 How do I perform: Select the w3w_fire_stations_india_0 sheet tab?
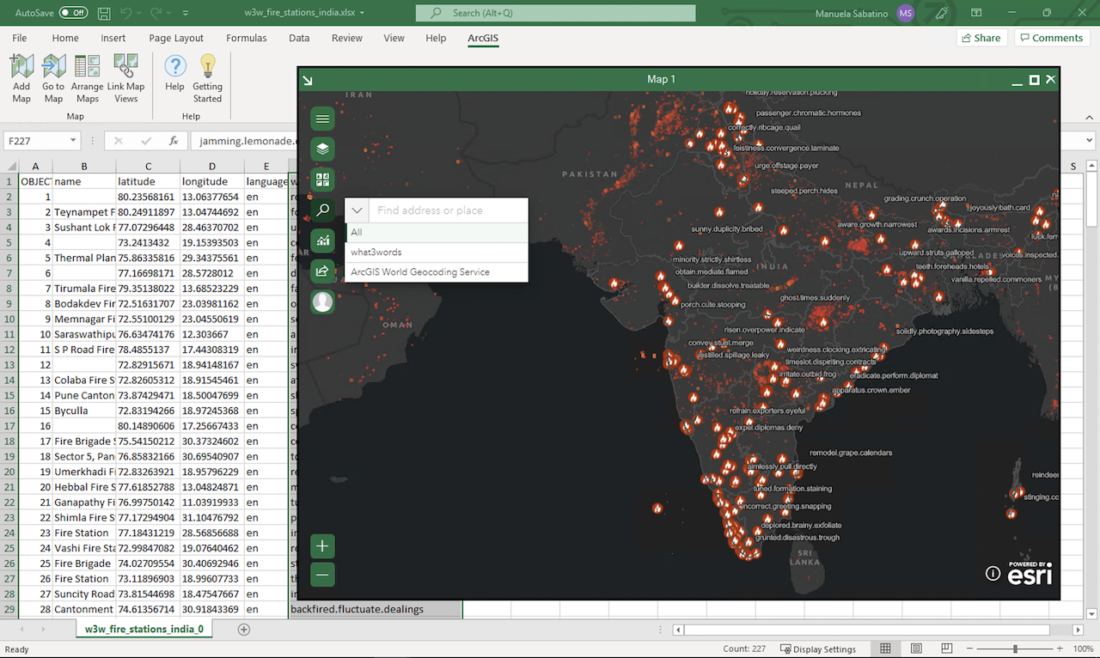[144, 629]
